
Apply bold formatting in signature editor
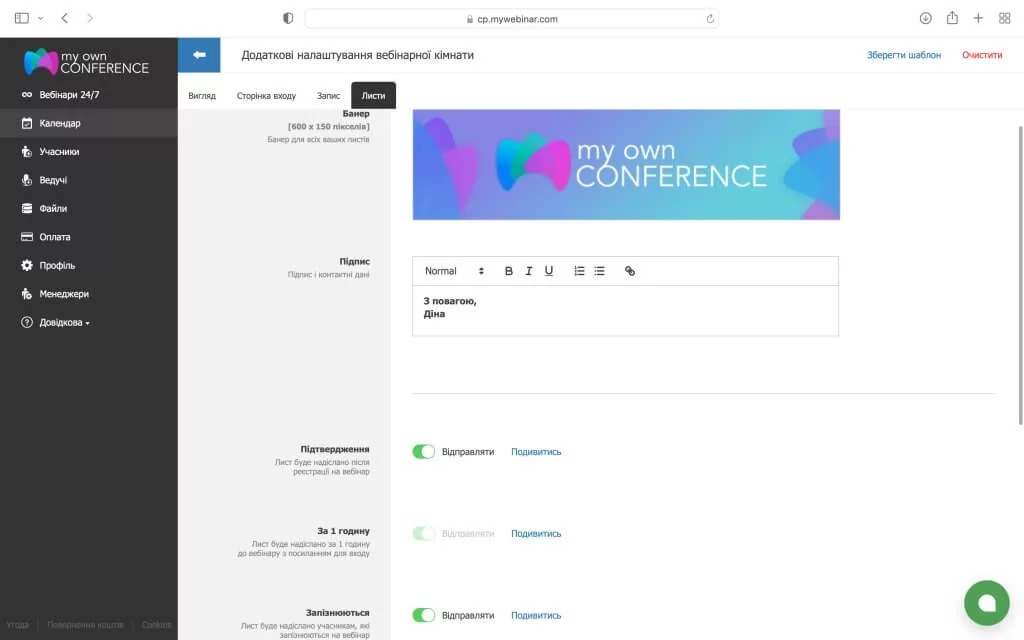pyautogui.click(x=508, y=271)
